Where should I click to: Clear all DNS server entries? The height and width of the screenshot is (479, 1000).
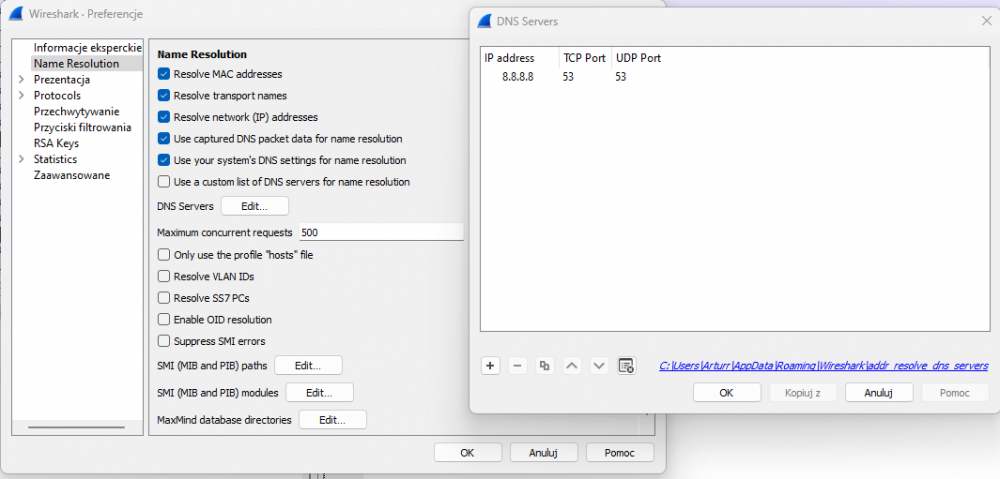coord(626,366)
